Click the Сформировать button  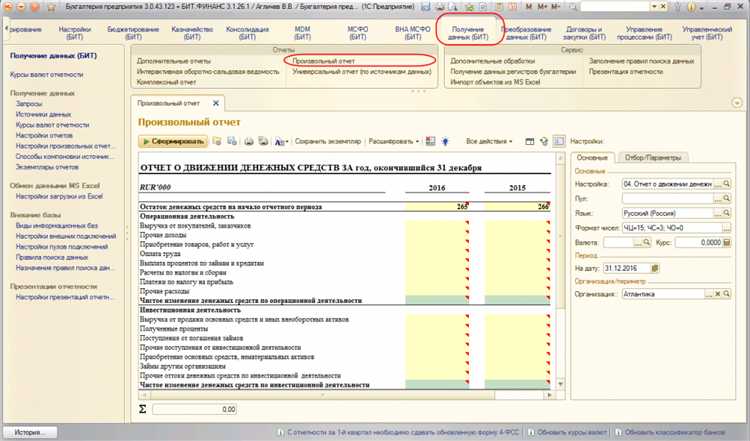coord(173,142)
